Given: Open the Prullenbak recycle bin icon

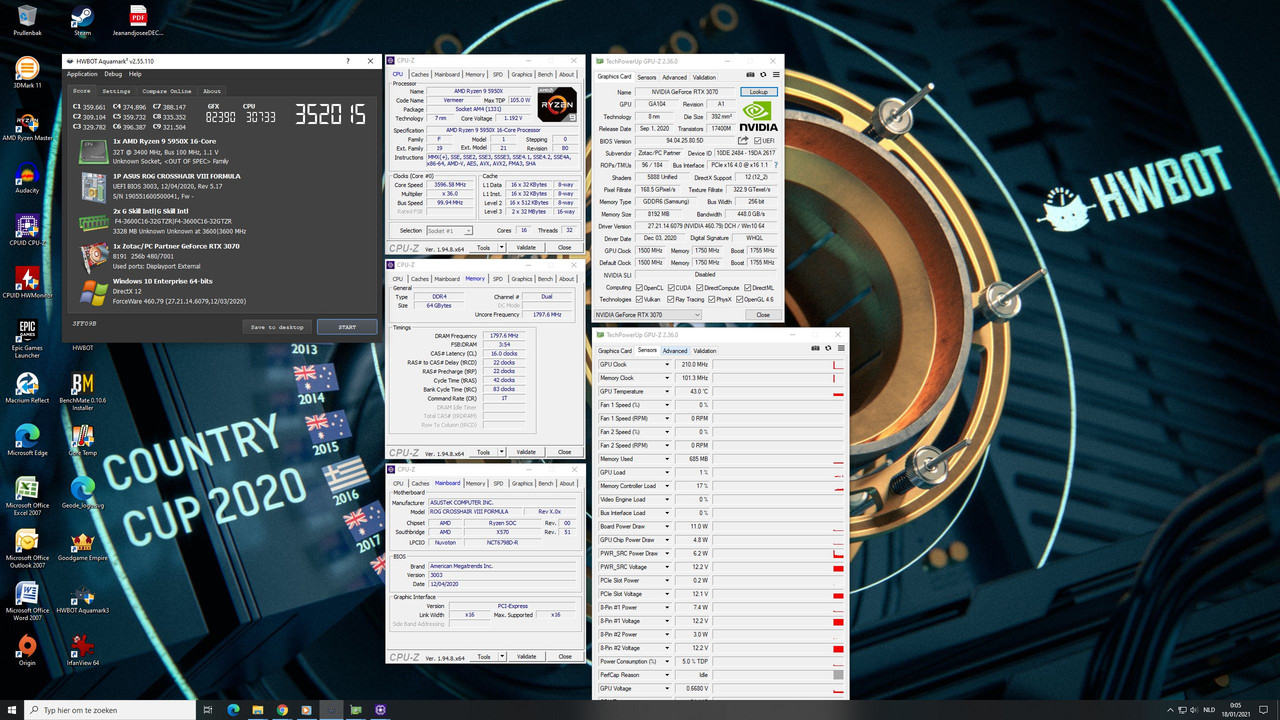Looking at the screenshot, I should coord(27,20).
